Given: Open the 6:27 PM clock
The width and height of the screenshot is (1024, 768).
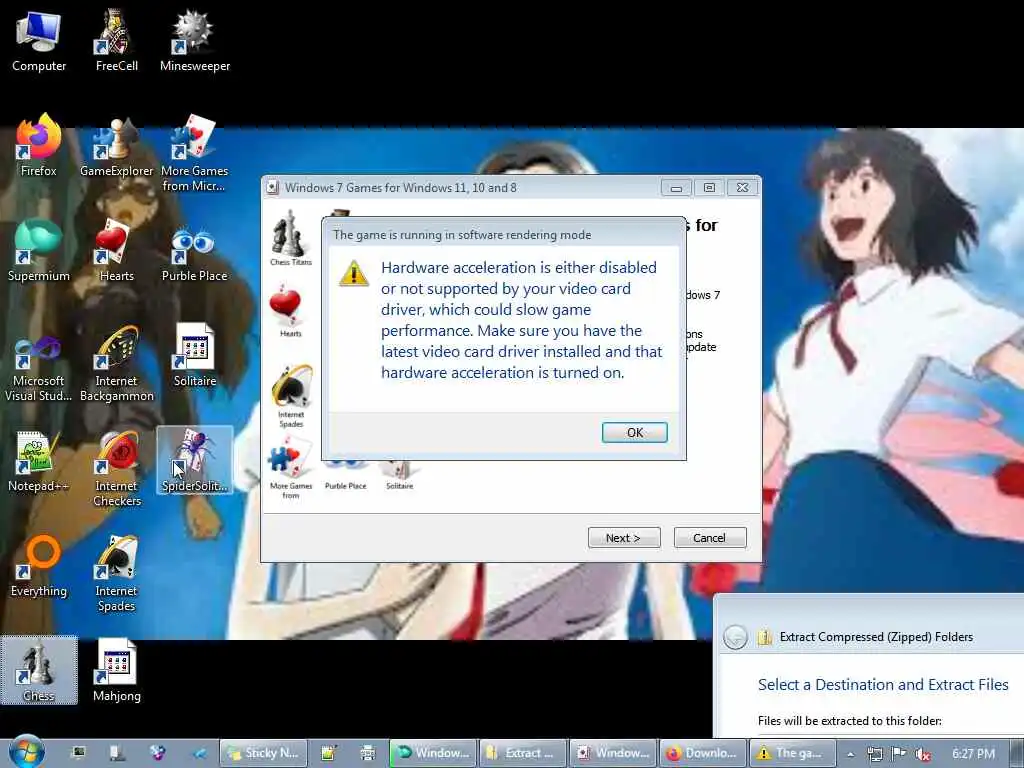Looking at the screenshot, I should (973, 754).
